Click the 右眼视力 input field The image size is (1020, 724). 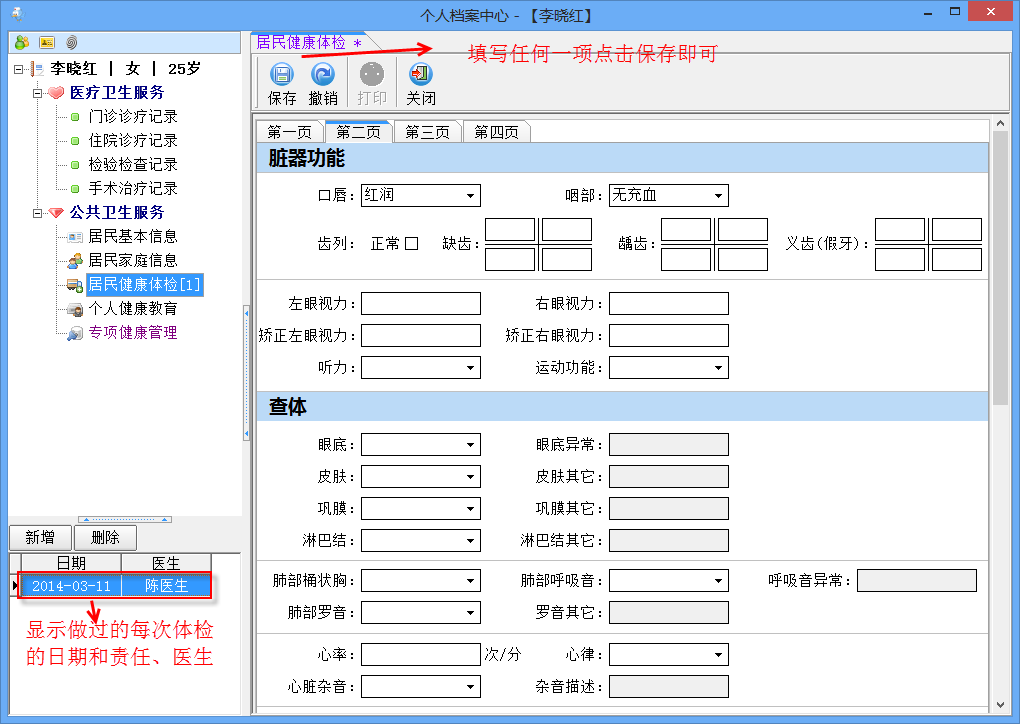pyautogui.click(x=669, y=304)
